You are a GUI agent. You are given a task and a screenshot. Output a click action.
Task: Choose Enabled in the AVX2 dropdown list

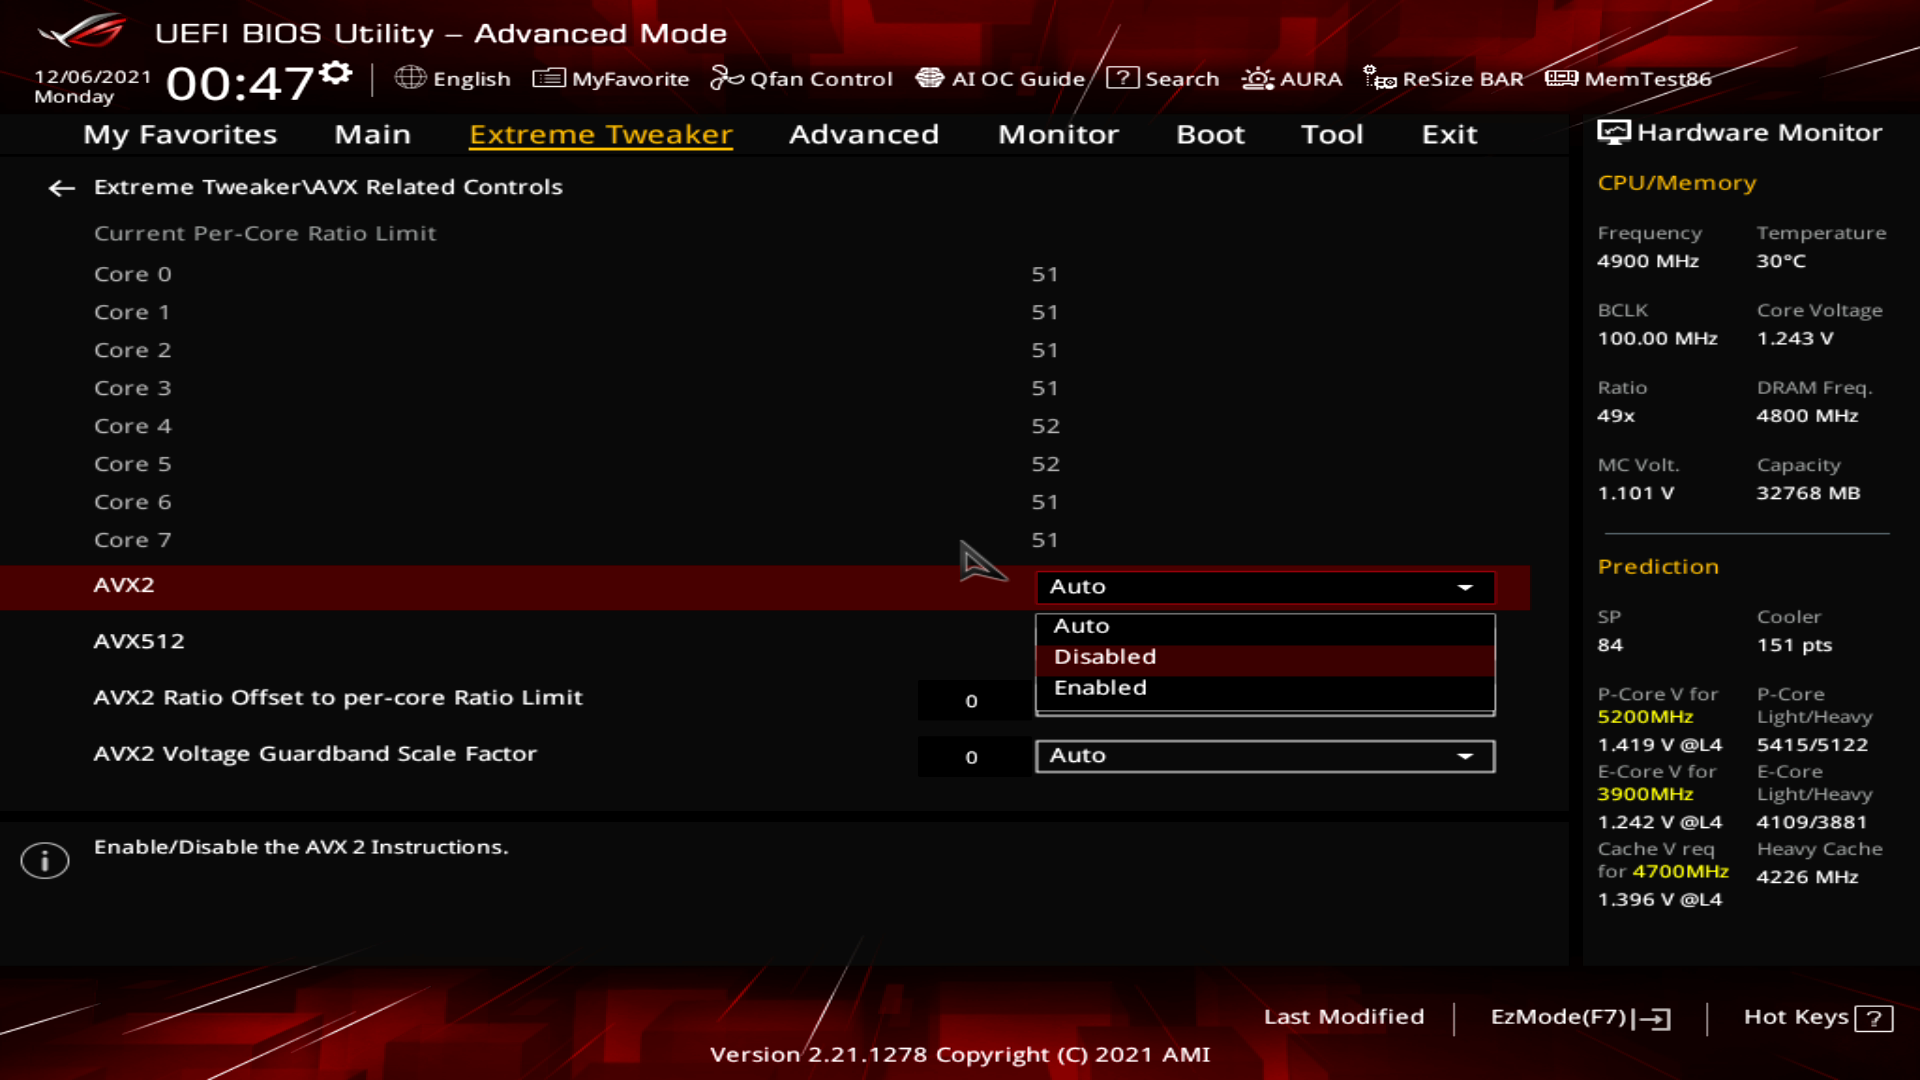tap(1100, 688)
